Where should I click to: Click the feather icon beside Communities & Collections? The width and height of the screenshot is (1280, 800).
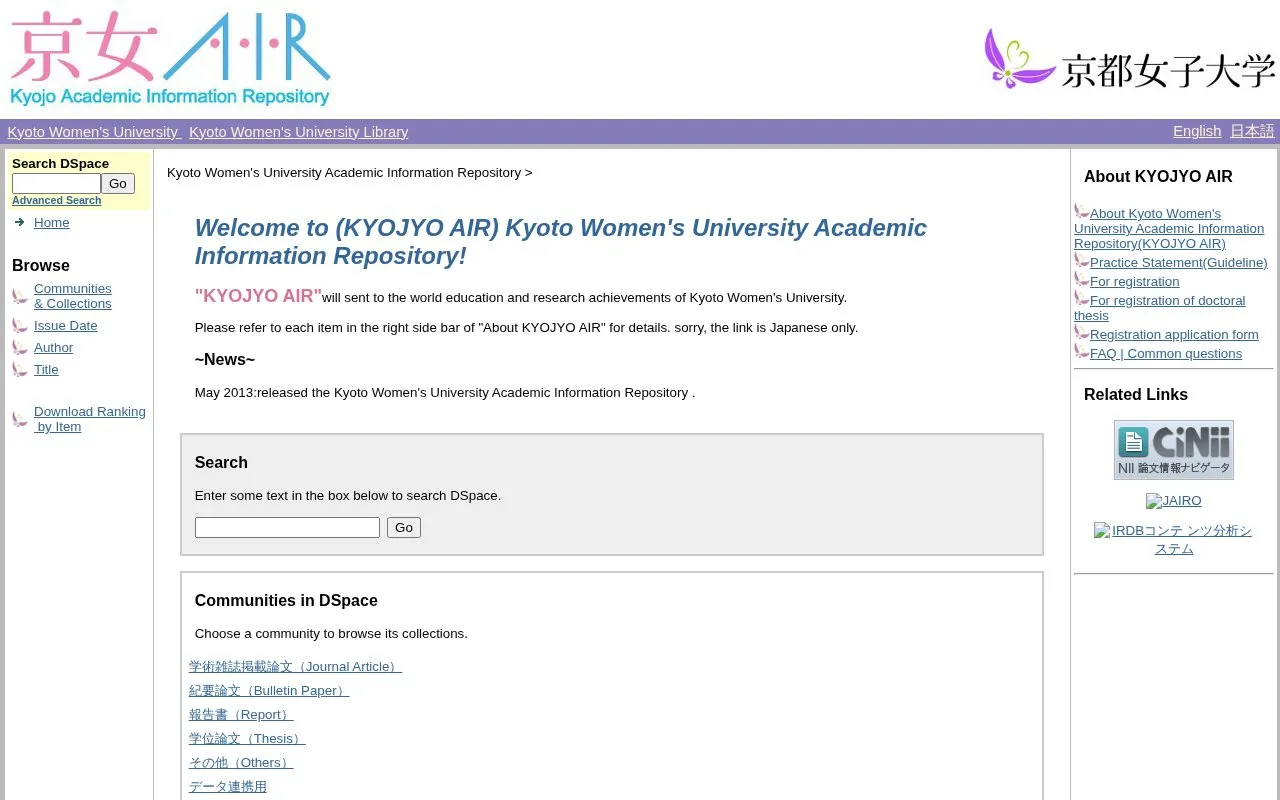click(20, 297)
